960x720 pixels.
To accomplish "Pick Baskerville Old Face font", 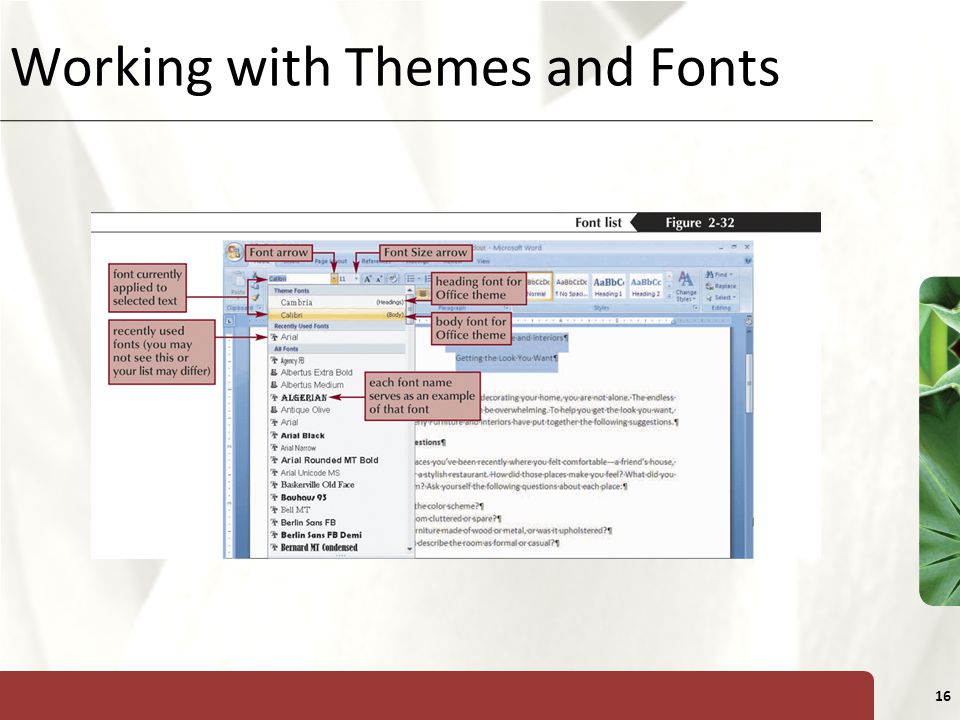I will [337, 485].
